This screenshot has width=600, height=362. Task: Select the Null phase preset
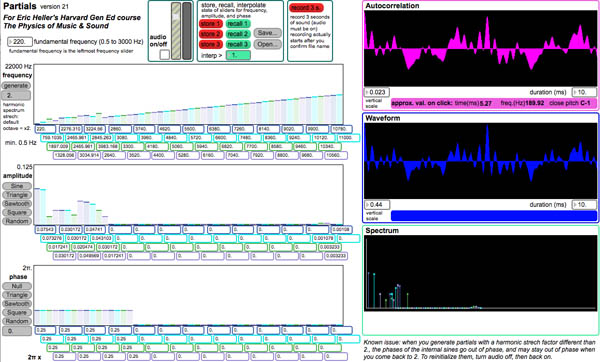(x=17, y=286)
